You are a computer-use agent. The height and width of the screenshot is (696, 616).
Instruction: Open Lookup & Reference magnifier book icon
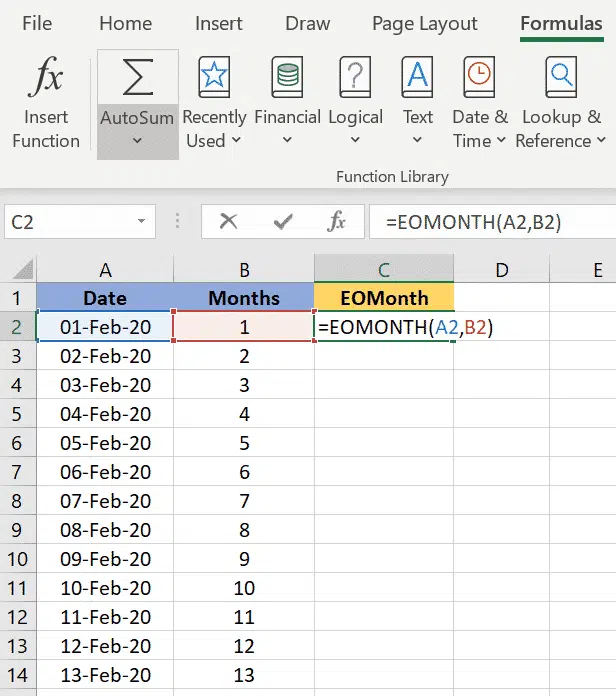point(561,76)
